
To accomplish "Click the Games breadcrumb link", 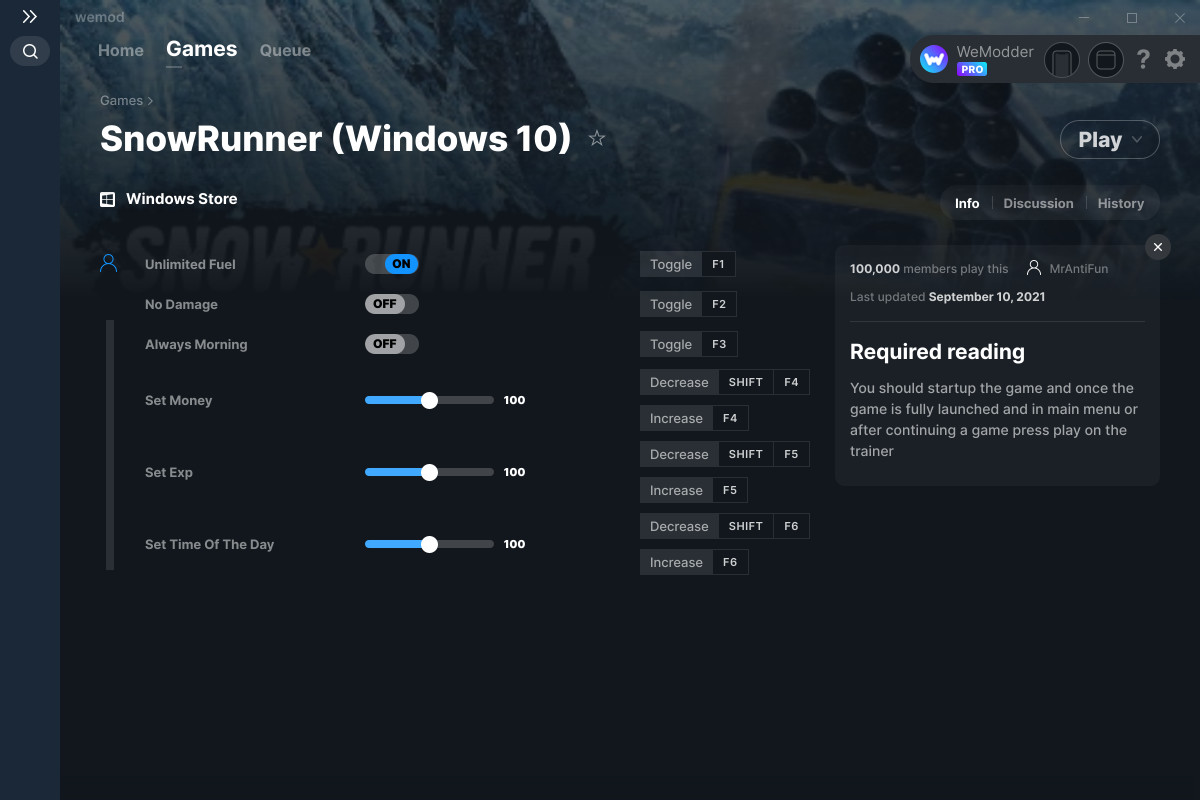I will [121, 100].
